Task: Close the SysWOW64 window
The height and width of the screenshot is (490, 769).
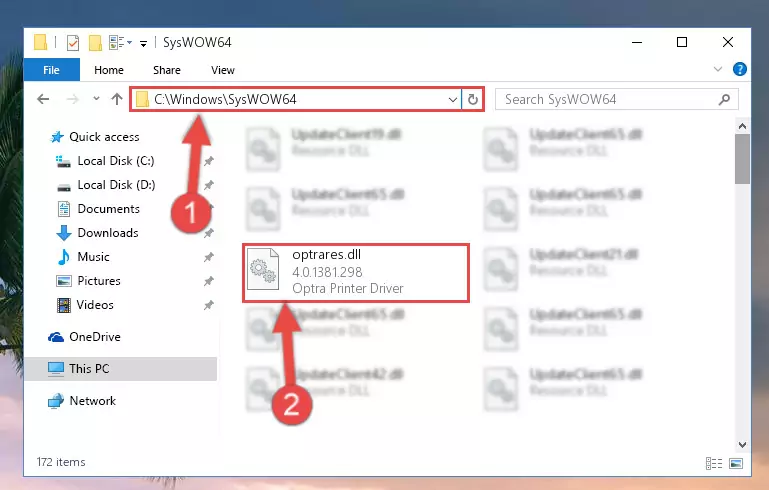Action: (x=728, y=43)
